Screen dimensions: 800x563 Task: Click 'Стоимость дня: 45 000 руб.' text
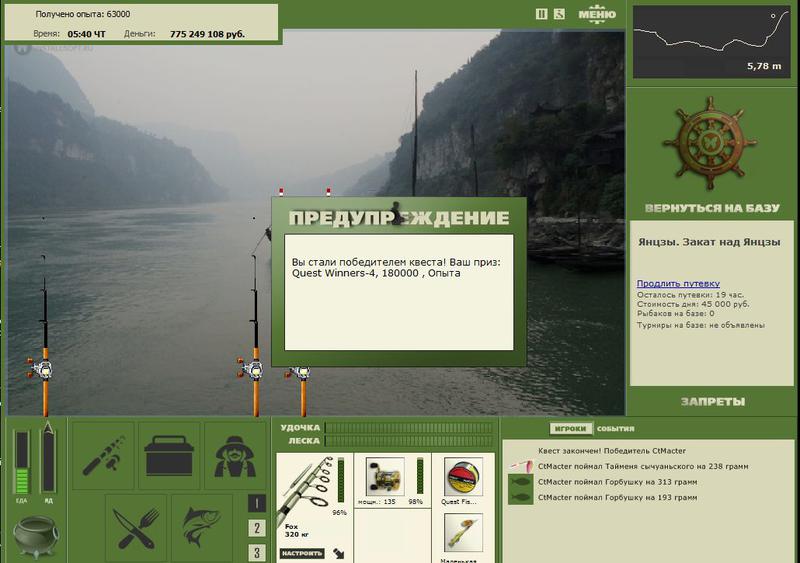(693, 304)
